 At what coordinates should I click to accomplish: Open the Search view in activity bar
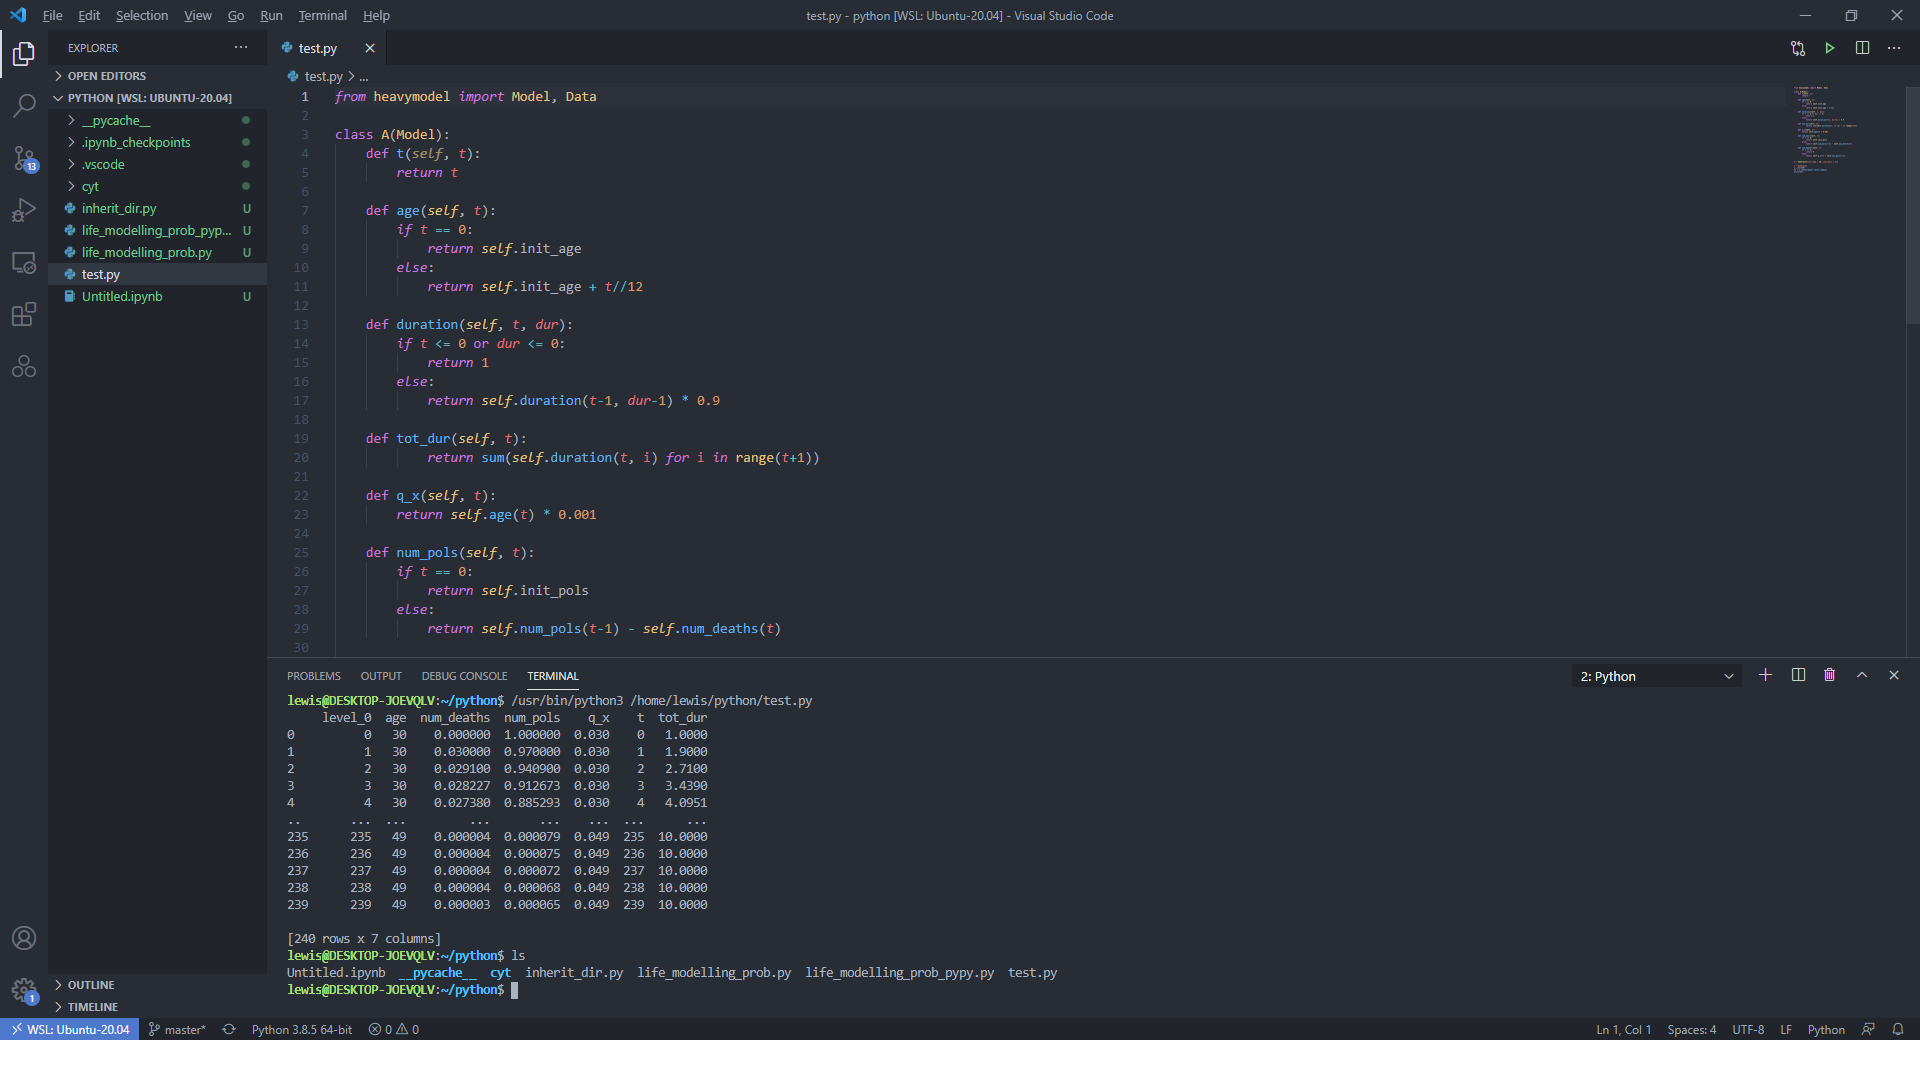[x=24, y=105]
